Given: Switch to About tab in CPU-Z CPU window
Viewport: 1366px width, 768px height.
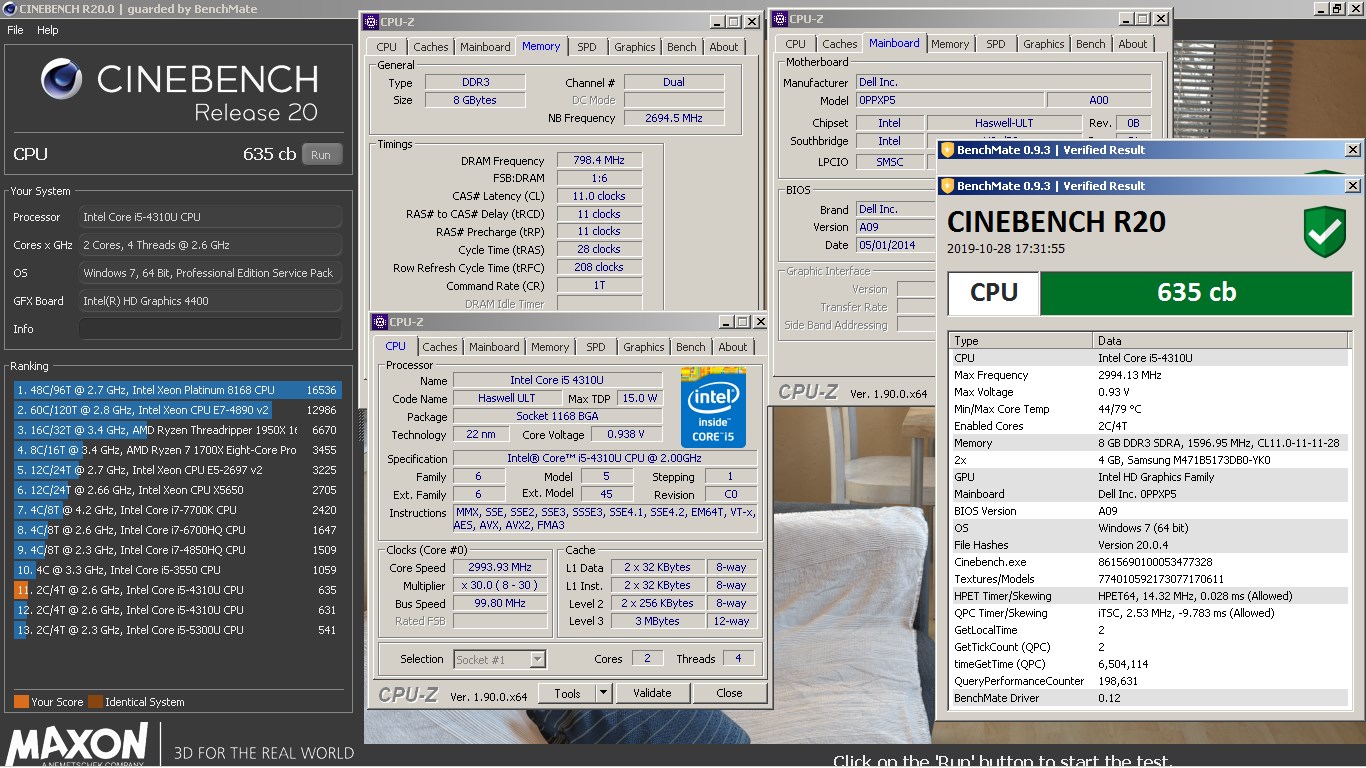Looking at the screenshot, I should 733,347.
